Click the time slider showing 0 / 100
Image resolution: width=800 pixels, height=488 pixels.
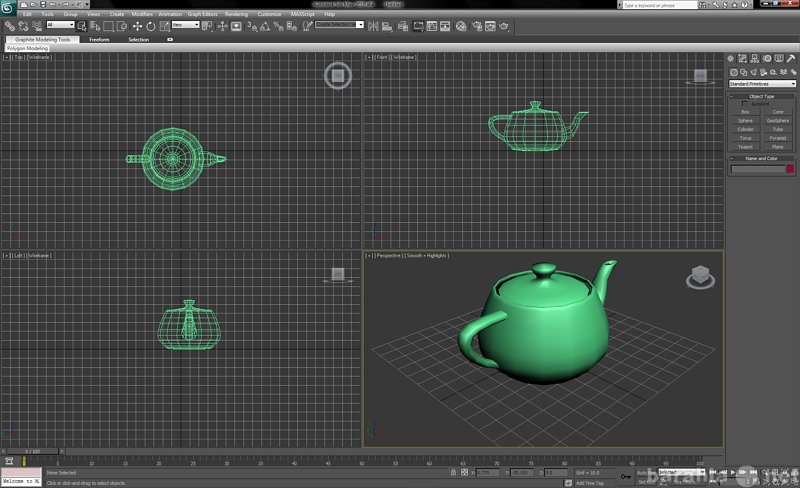pos(33,451)
